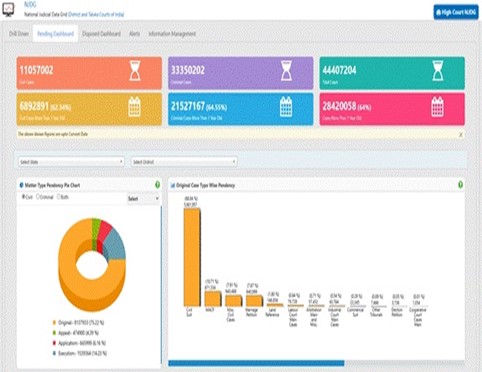Close the current date notice banner
Screen dimensions: 482x372
(461, 135)
